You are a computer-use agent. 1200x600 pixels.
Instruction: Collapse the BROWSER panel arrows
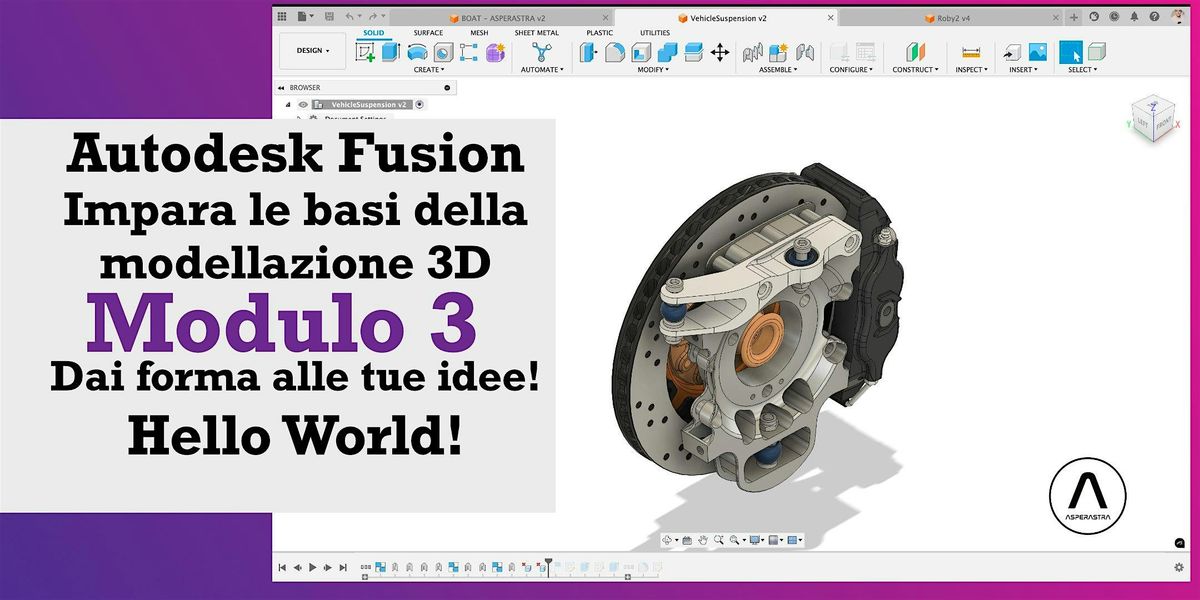[x=281, y=88]
